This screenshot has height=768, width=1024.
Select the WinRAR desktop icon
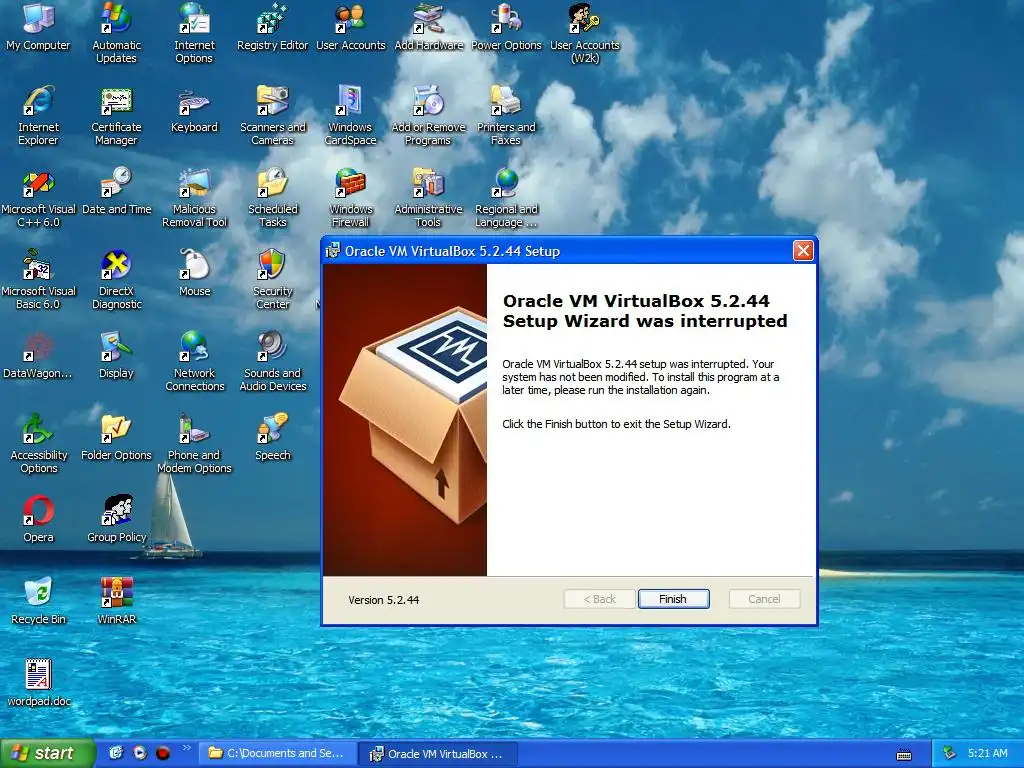point(116,601)
